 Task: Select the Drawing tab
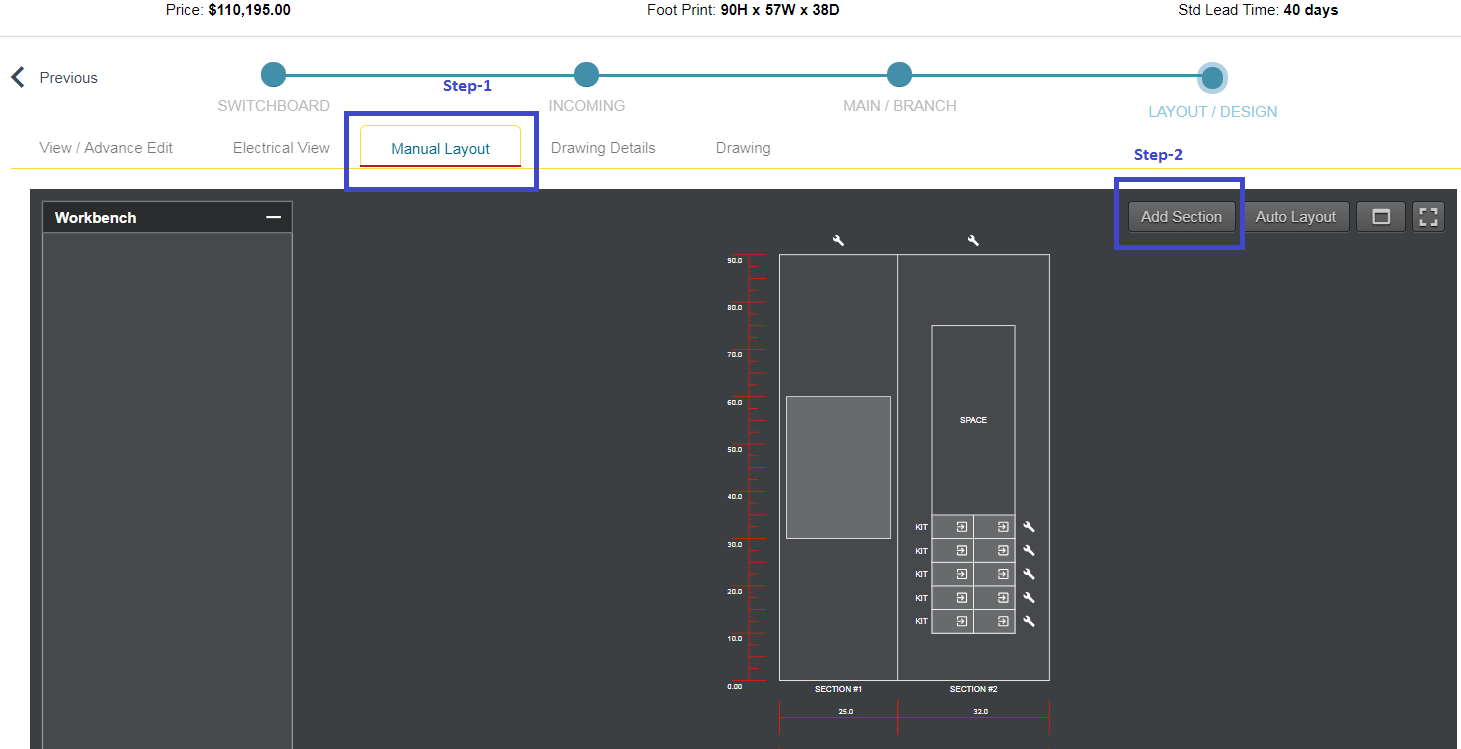point(742,147)
